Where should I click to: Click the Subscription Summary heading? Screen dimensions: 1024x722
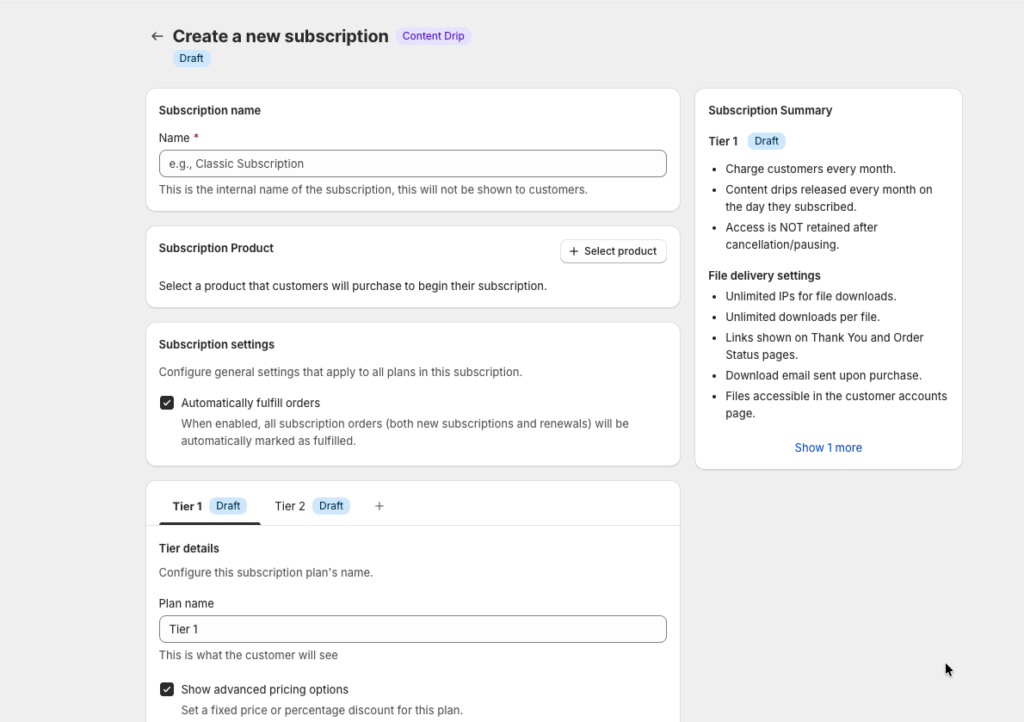coord(770,110)
